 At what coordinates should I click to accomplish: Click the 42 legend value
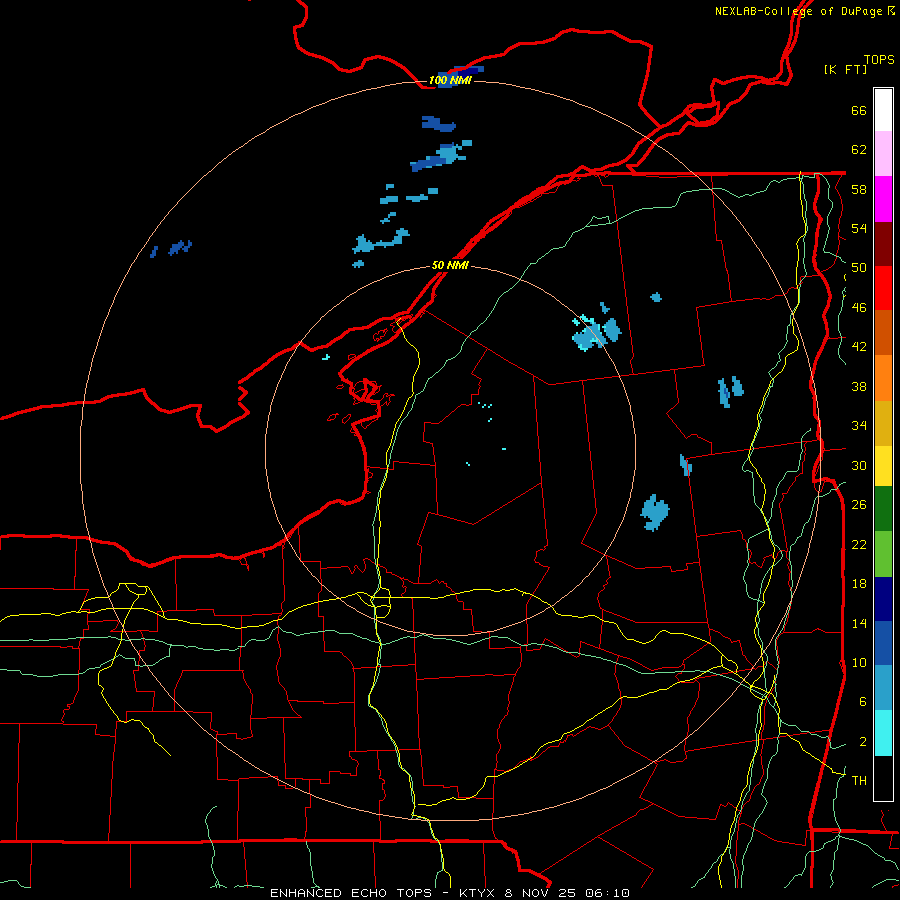click(x=859, y=347)
